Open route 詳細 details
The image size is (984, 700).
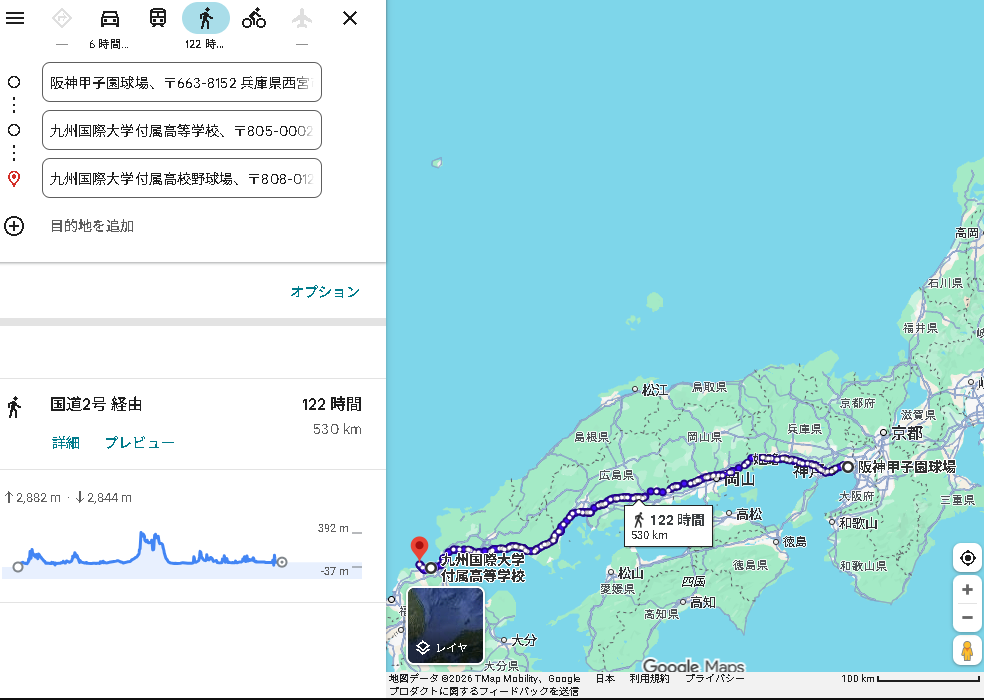[66, 443]
